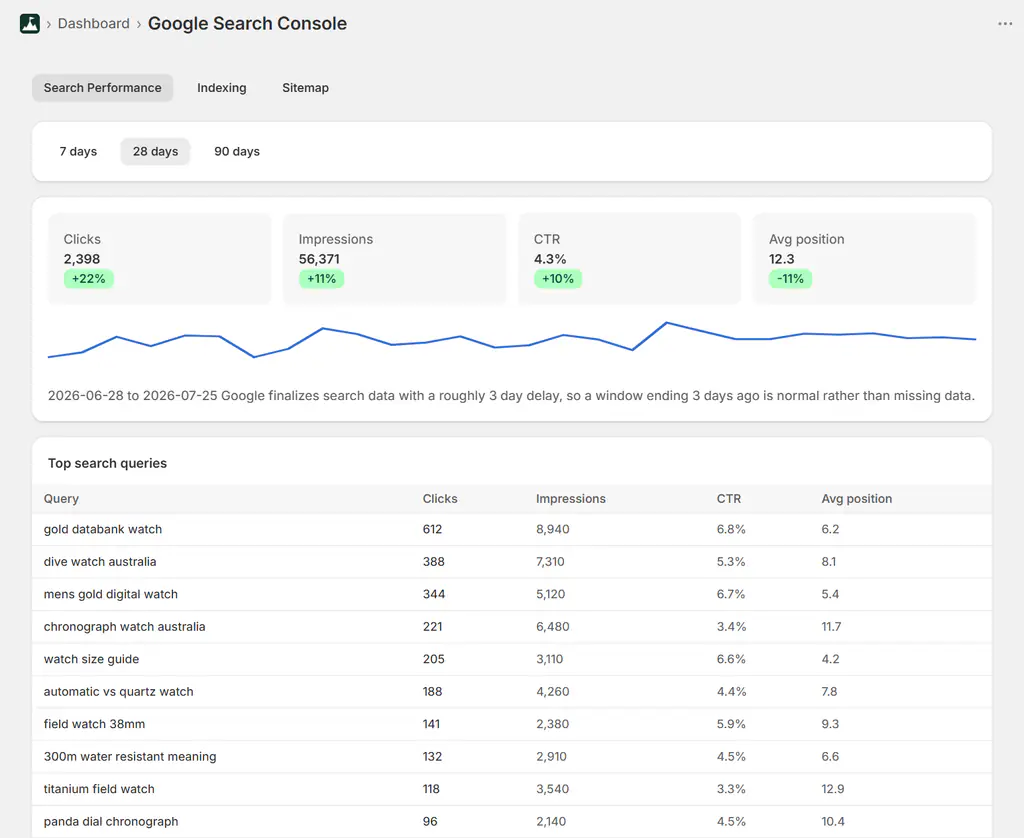Click the CTR column header in table
The height and width of the screenshot is (838, 1024).
(729, 498)
